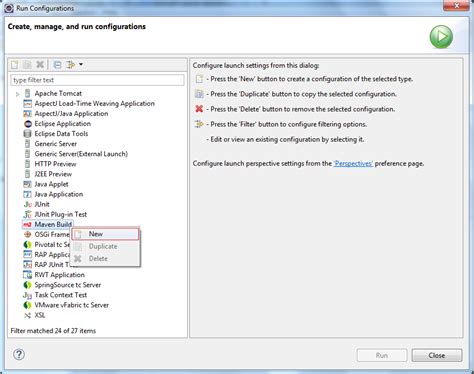Expand the Apache Tomcat tree node
Image resolution: width=474 pixels, height=374 pixels.
[x=17, y=94]
